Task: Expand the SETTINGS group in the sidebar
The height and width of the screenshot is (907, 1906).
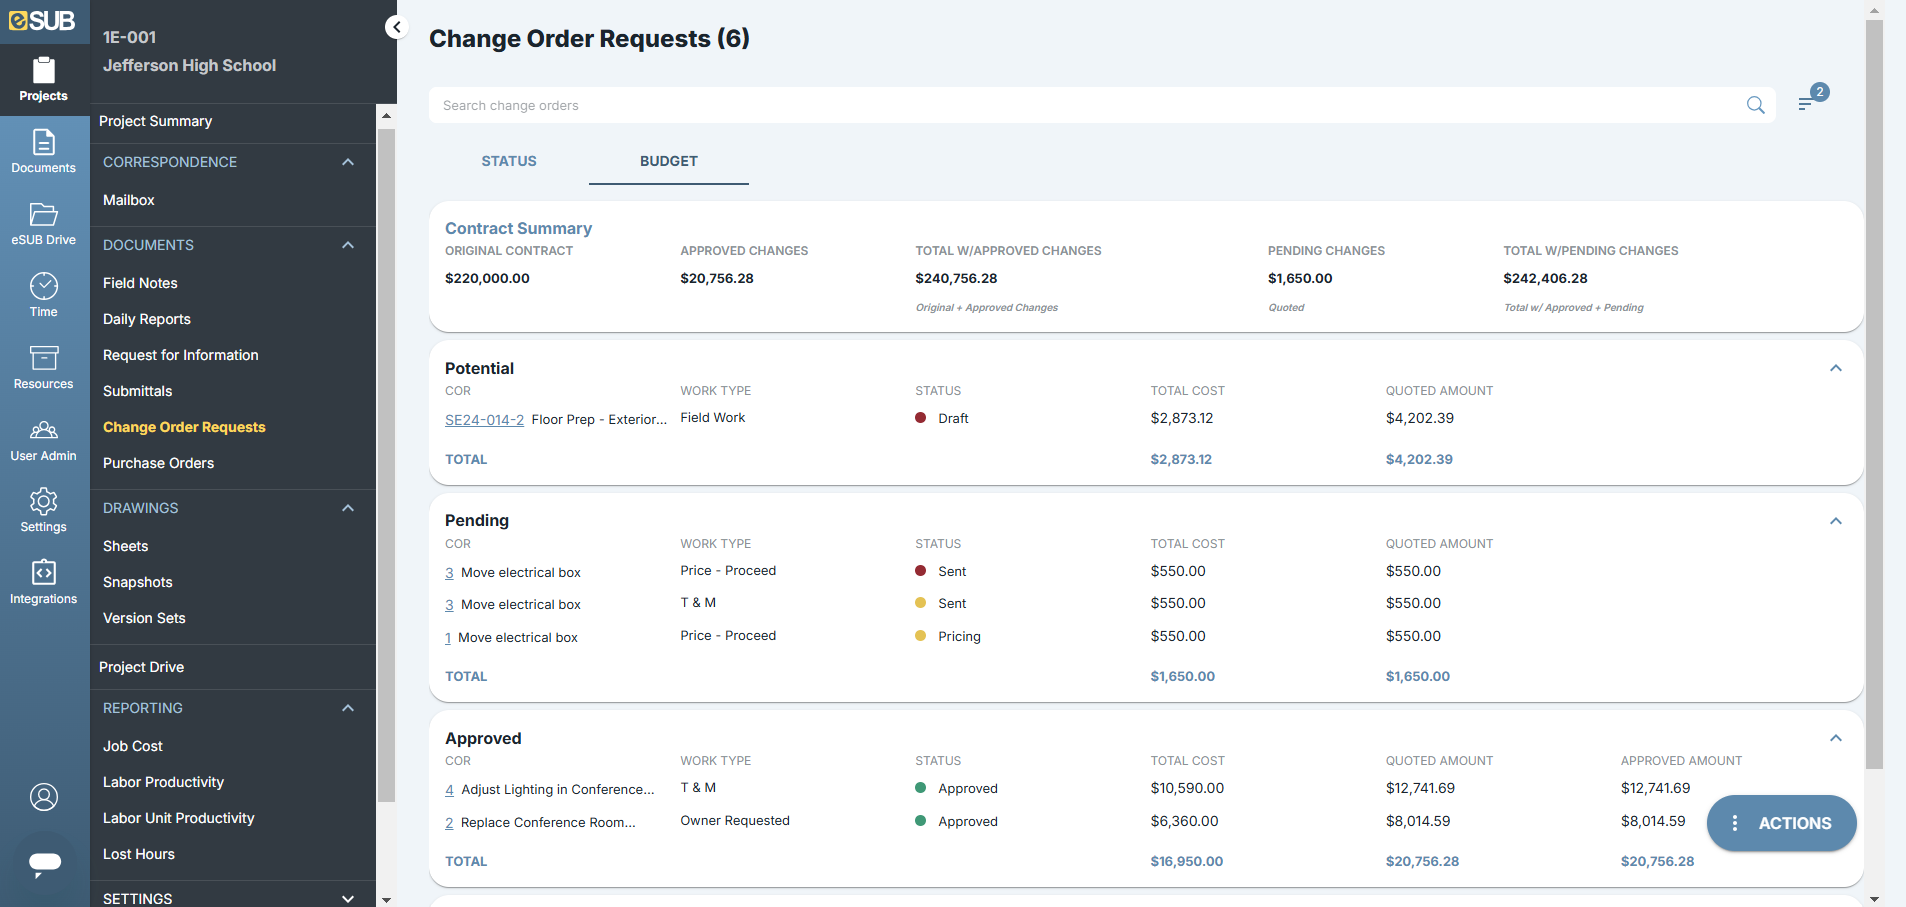Action: pyautogui.click(x=347, y=898)
